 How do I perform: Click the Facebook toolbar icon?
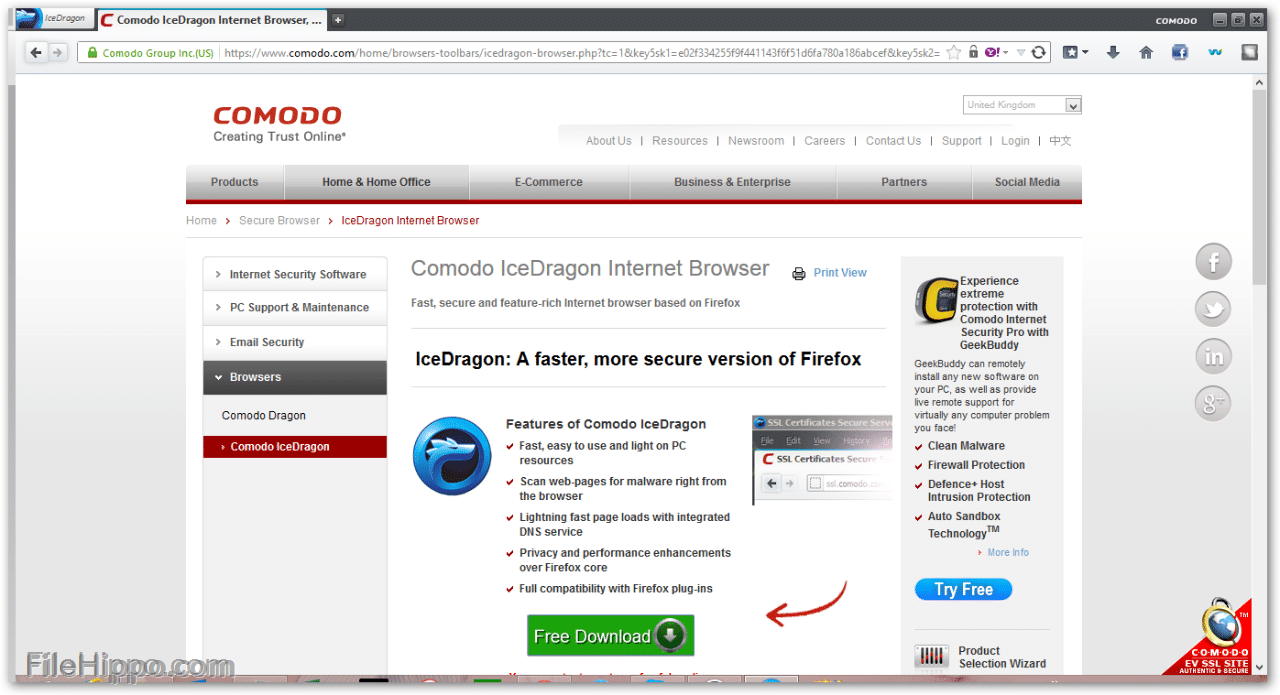coord(1180,53)
